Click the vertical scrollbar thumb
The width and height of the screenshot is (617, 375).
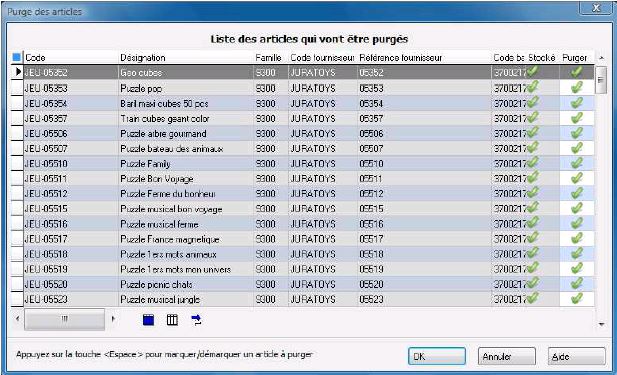[601, 80]
